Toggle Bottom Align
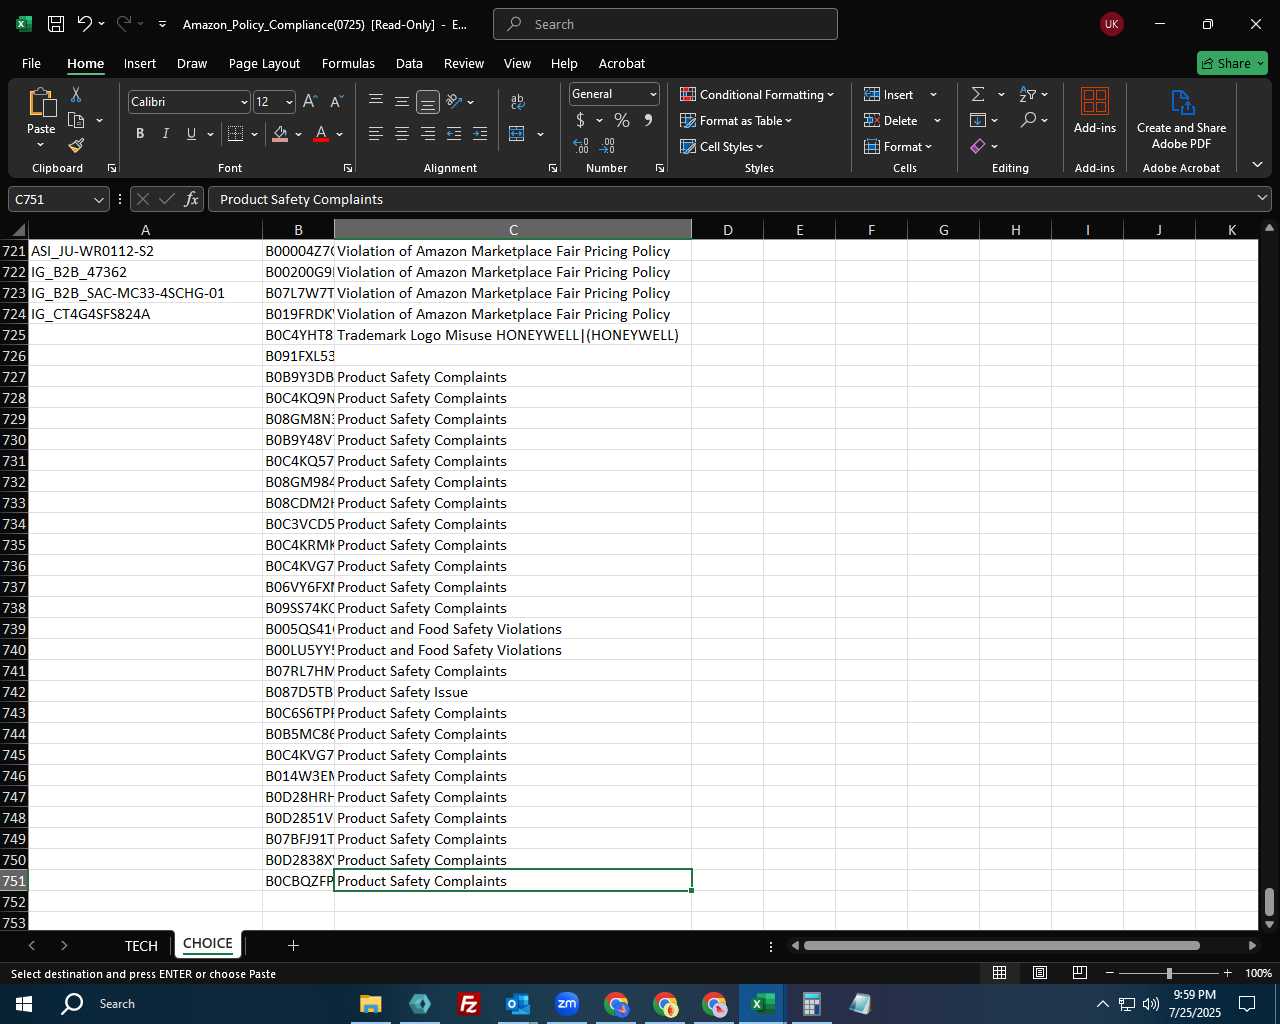This screenshot has height=1024, width=1280. click(x=428, y=102)
